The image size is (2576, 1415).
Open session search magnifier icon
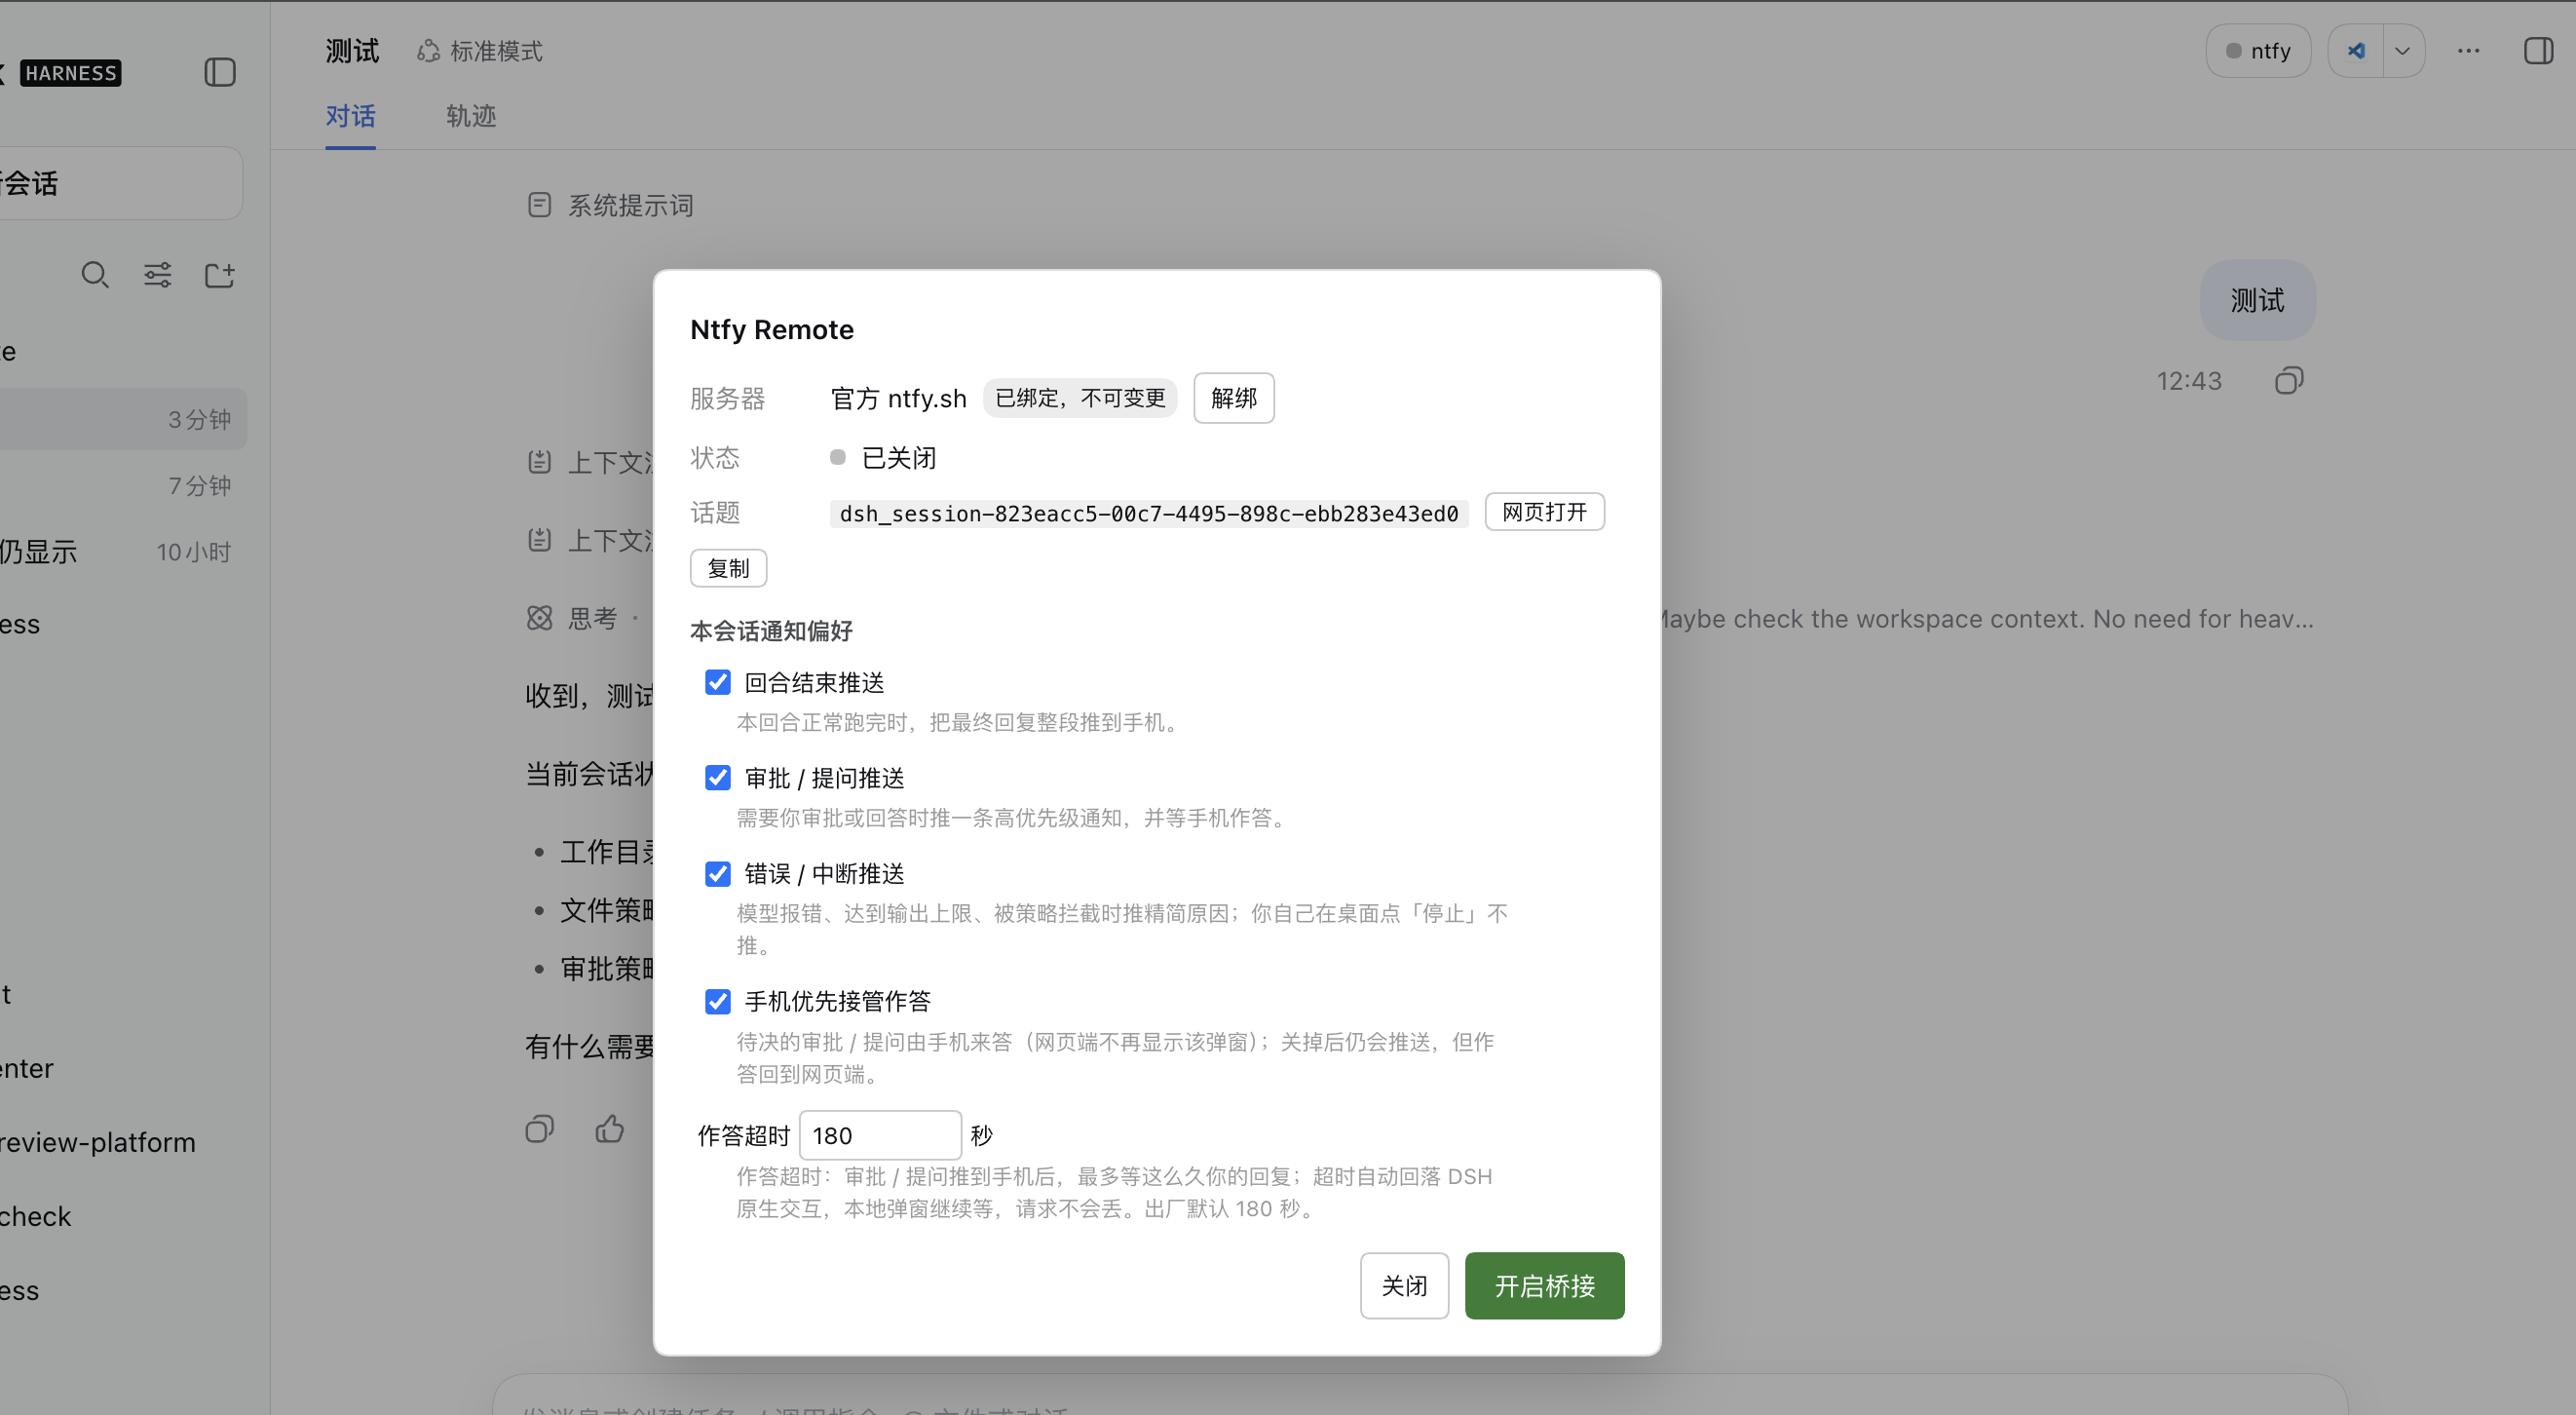(95, 275)
